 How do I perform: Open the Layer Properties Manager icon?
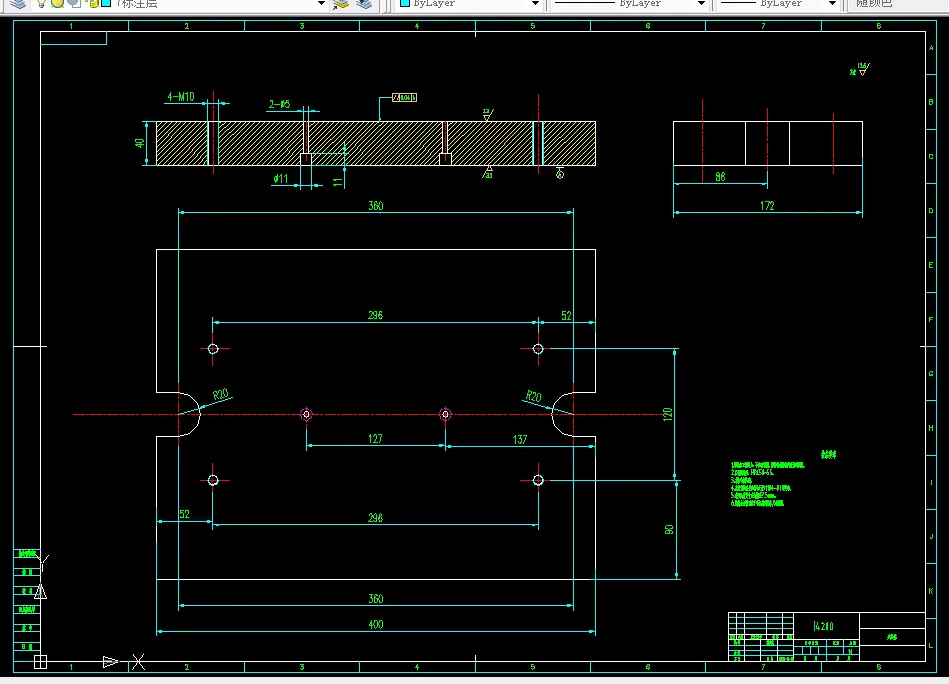[18, 4]
